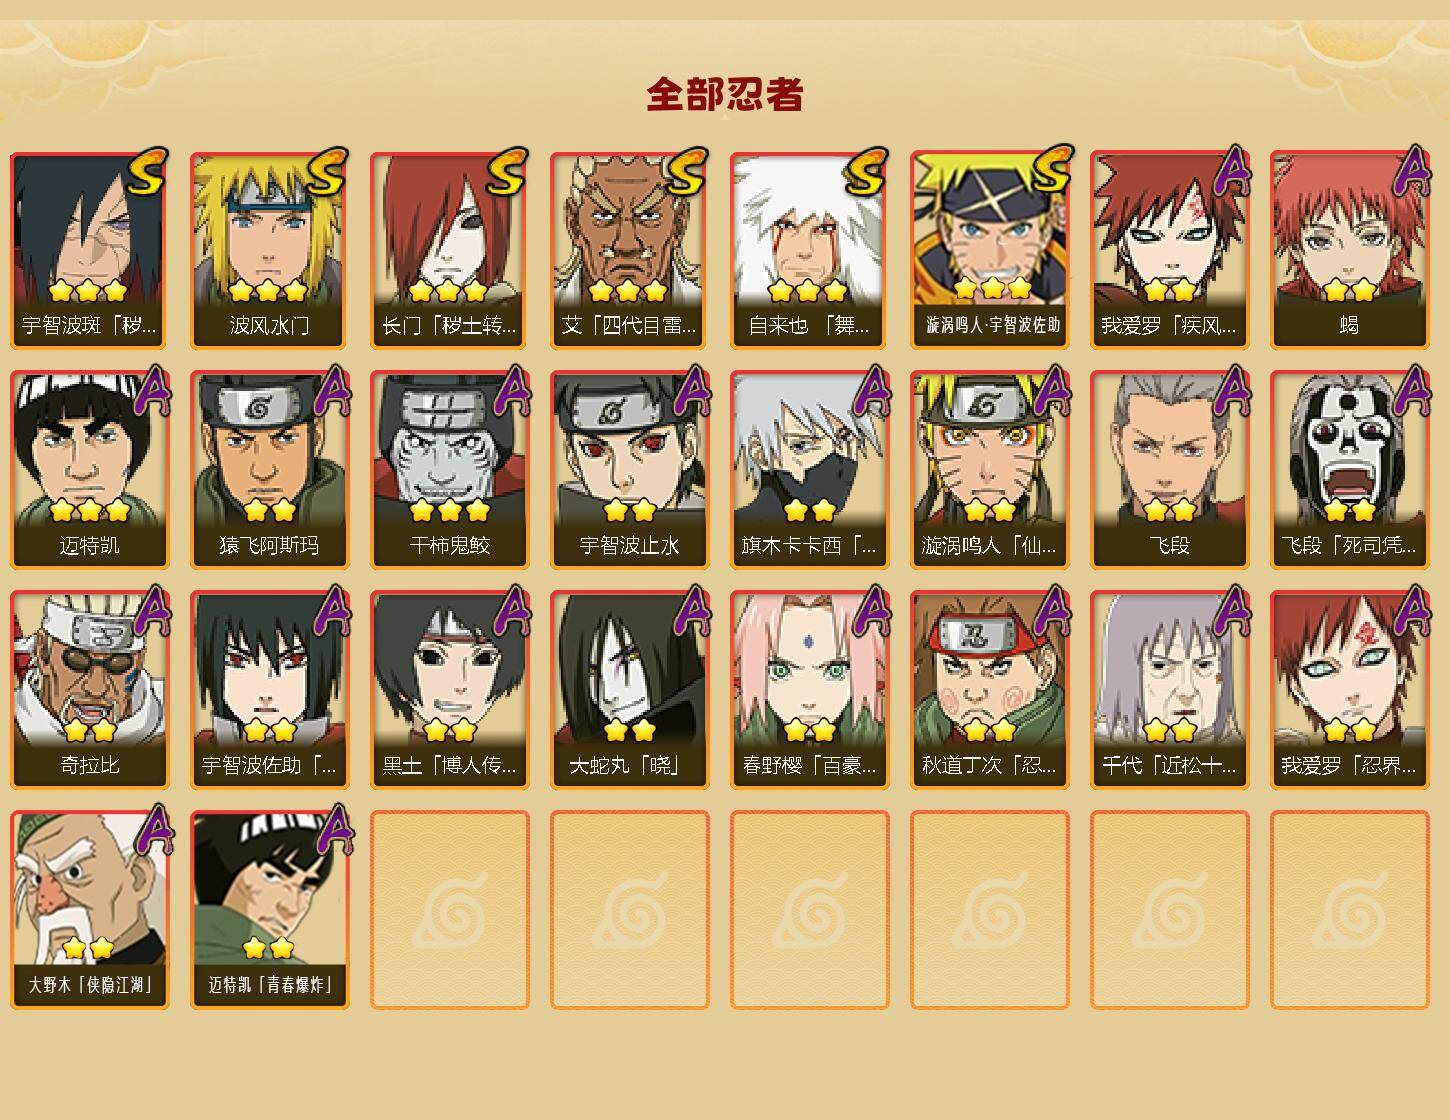The width and height of the screenshot is (1450, 1120).
Task: Click the S rank badge on 宇智波斑 card
Action: [148, 172]
